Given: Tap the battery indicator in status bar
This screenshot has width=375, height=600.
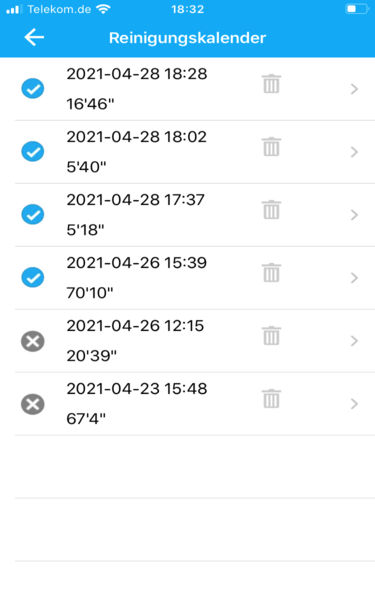Looking at the screenshot, I should pos(357,9).
